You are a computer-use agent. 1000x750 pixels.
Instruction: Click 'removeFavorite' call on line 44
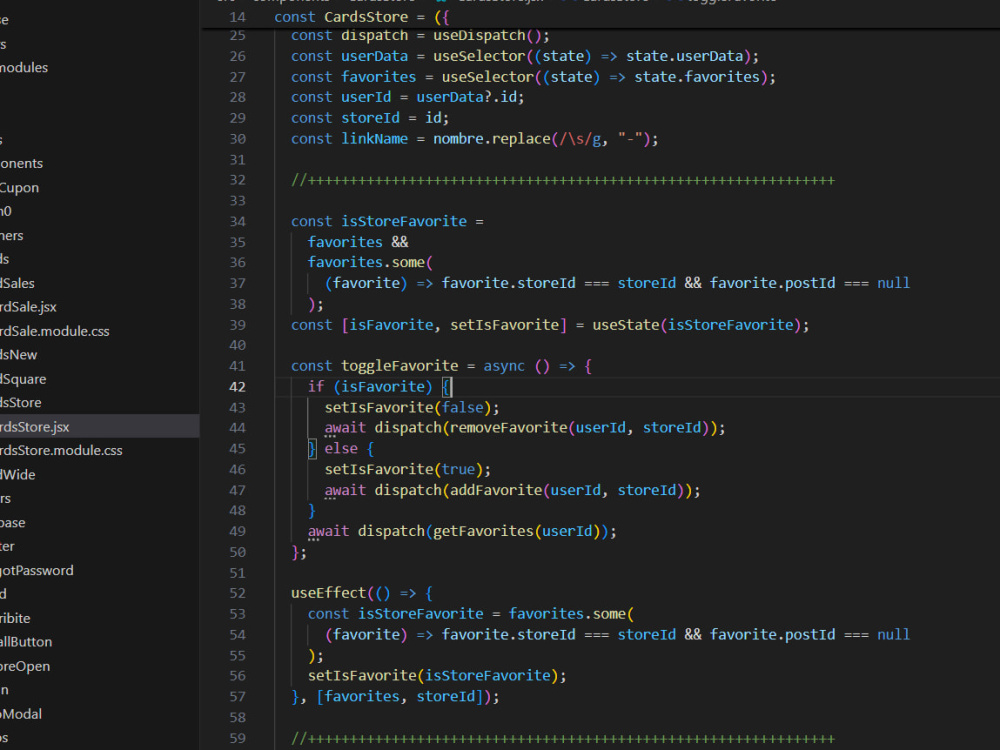pyautogui.click(x=508, y=428)
